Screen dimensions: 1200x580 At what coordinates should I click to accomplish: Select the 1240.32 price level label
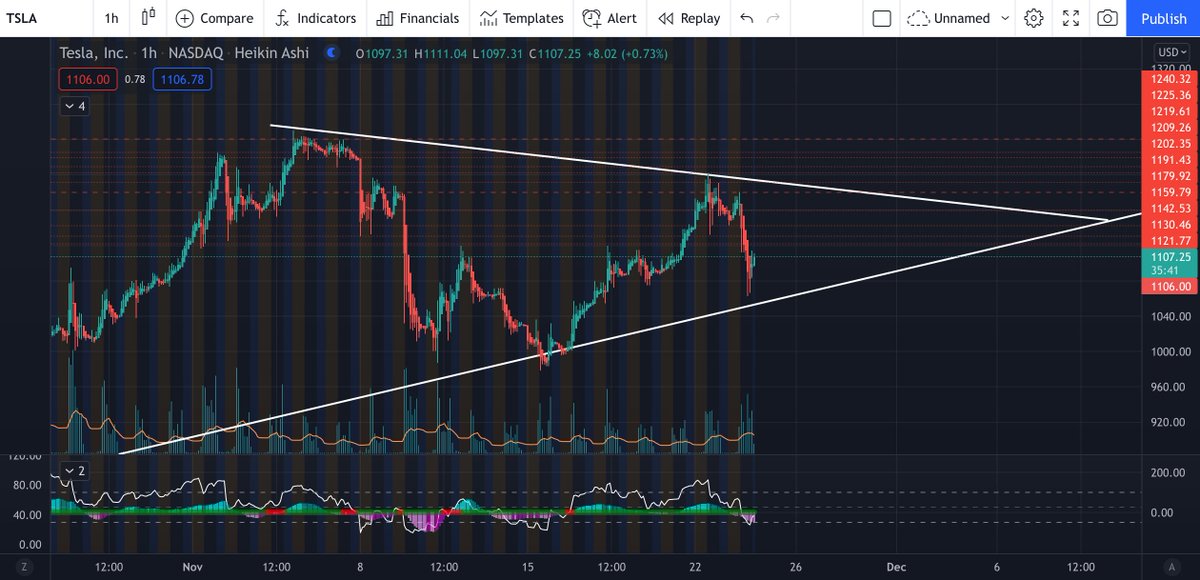pyautogui.click(x=1170, y=79)
